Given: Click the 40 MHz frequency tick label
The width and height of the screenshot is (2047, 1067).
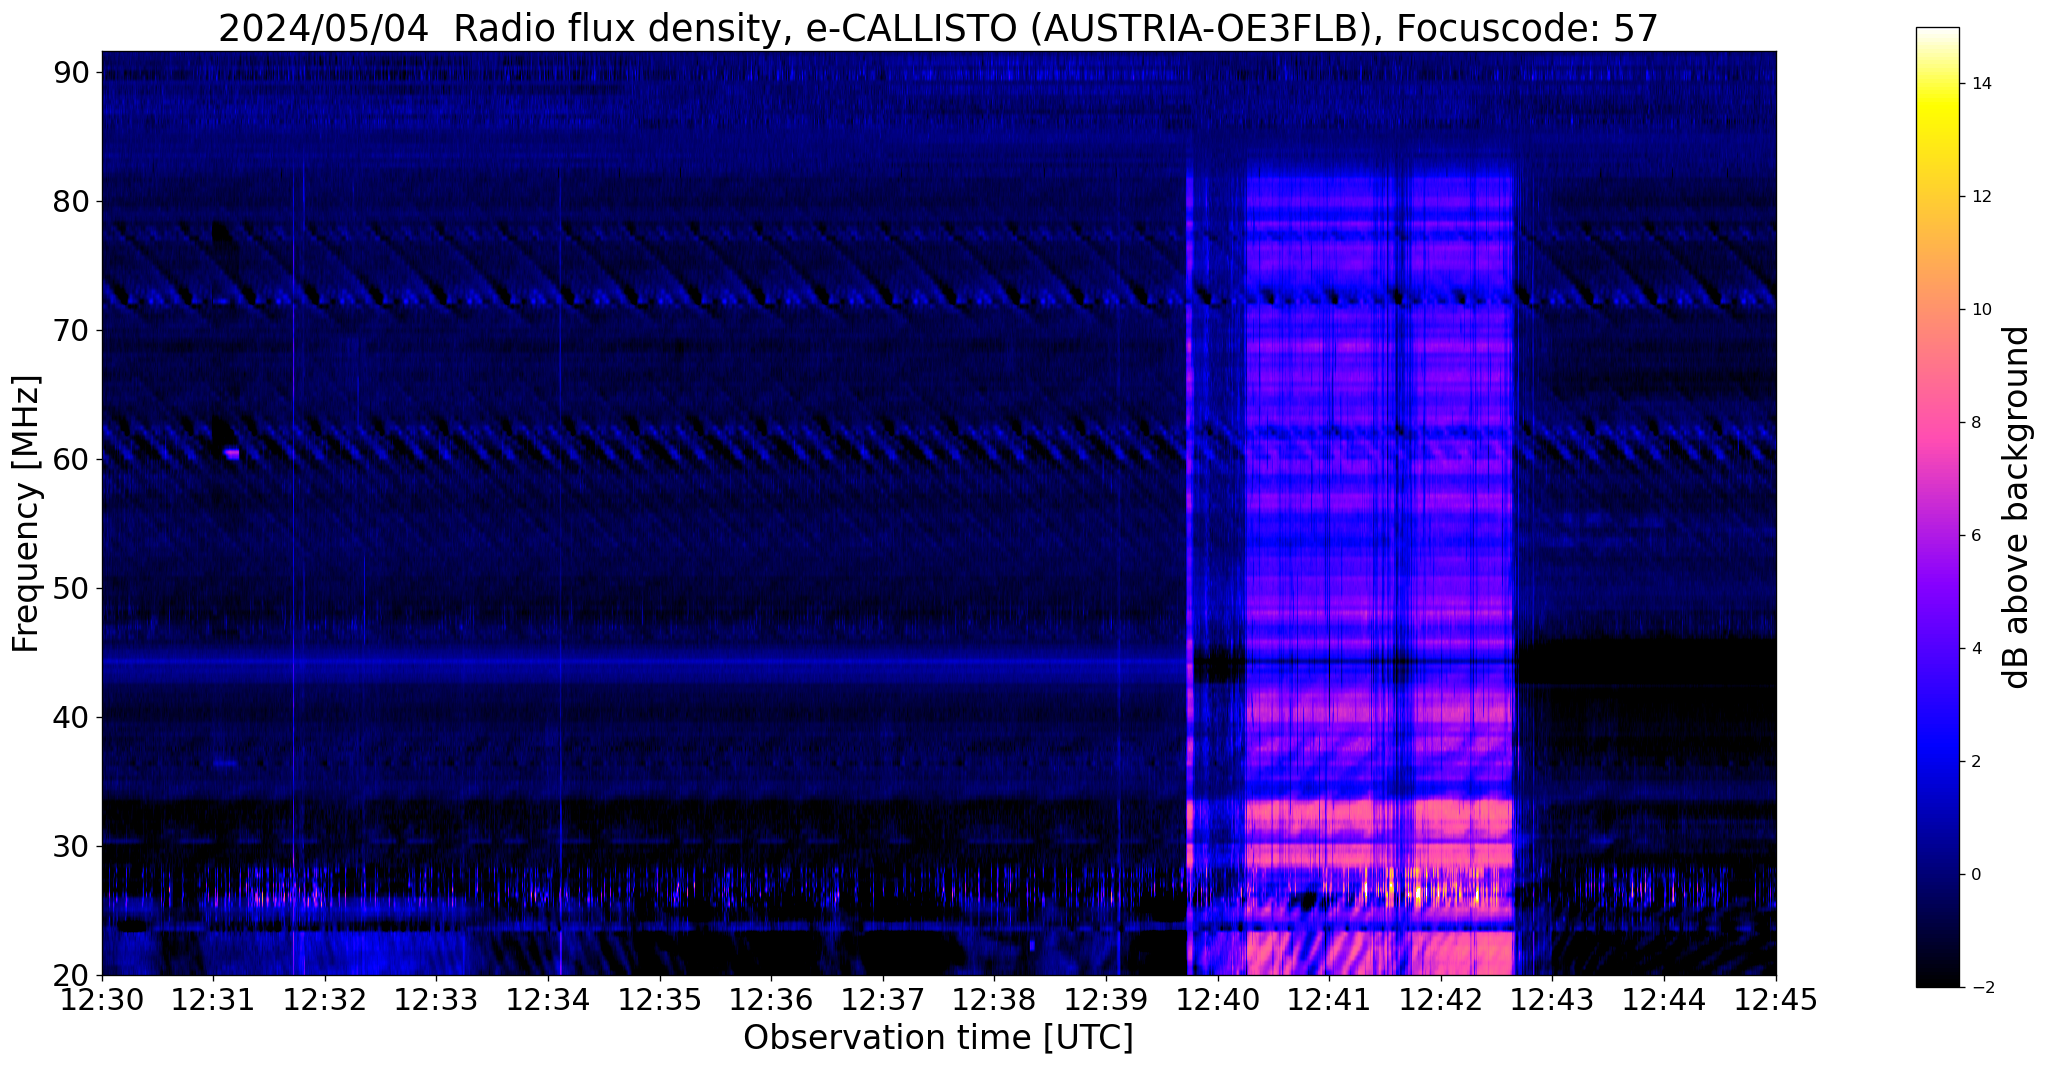Looking at the screenshot, I should click(x=71, y=717).
